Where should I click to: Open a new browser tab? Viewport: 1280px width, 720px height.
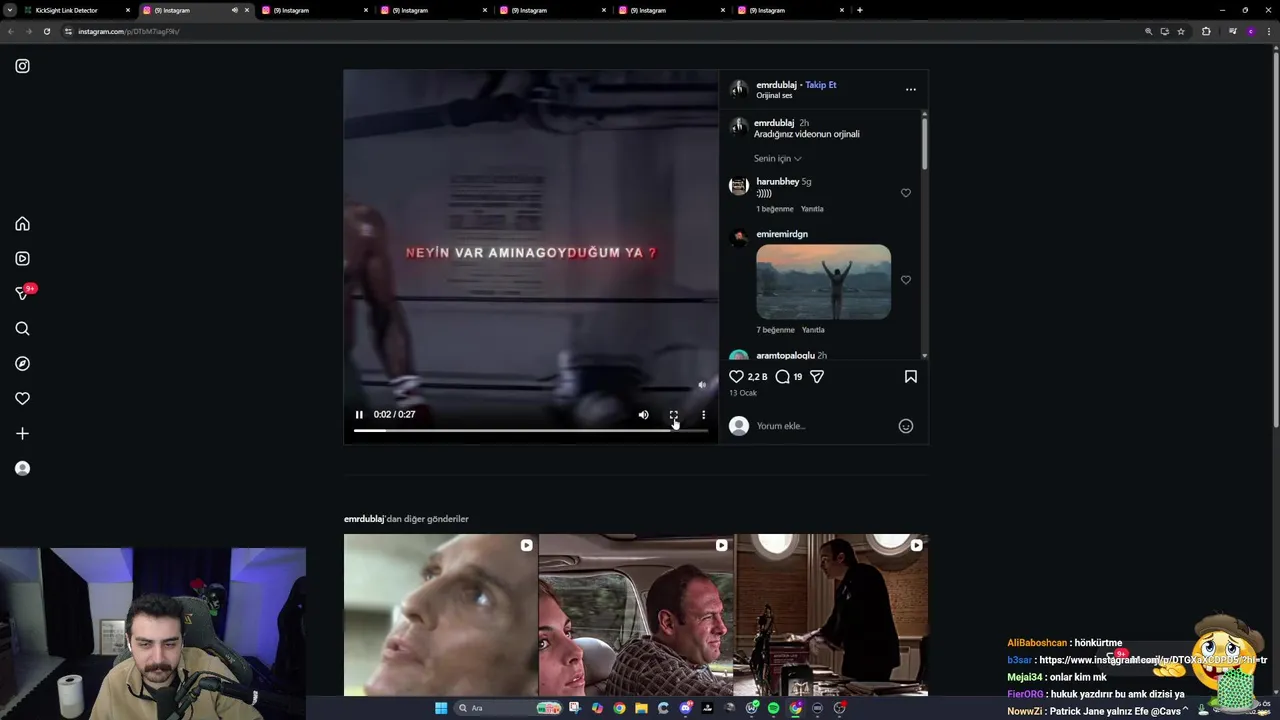(x=859, y=10)
